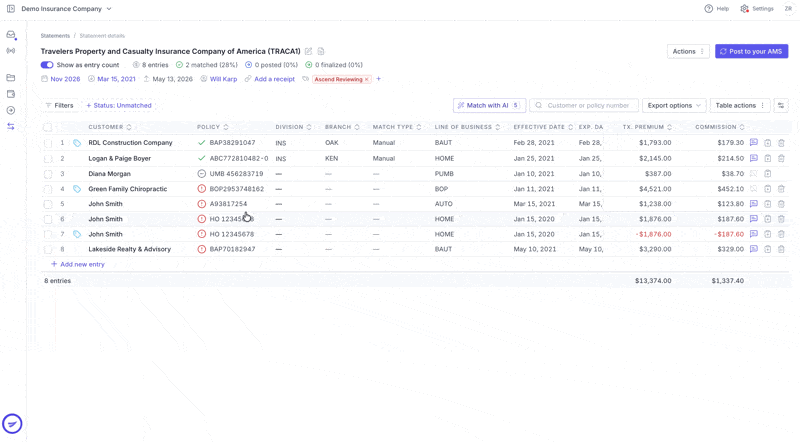Toggle Show as entry count switch

click(x=47, y=65)
